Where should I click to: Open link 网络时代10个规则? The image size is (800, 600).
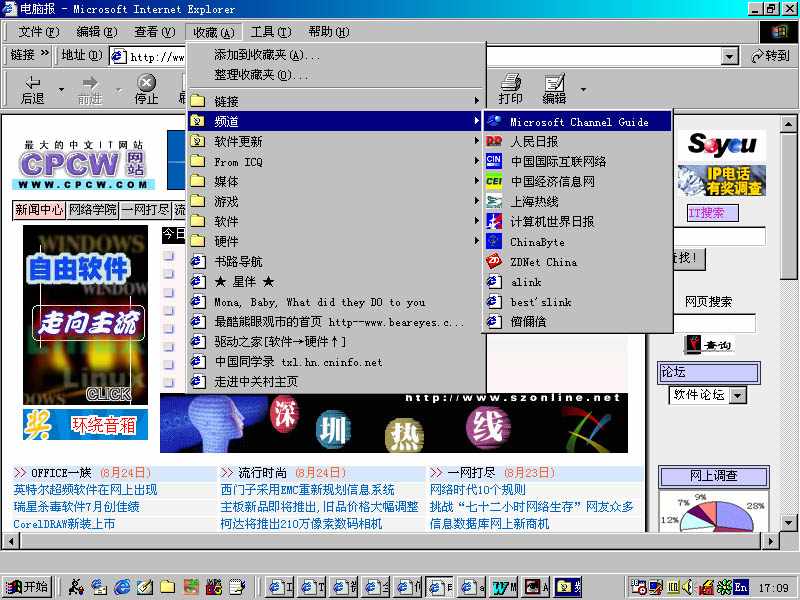click(x=478, y=490)
